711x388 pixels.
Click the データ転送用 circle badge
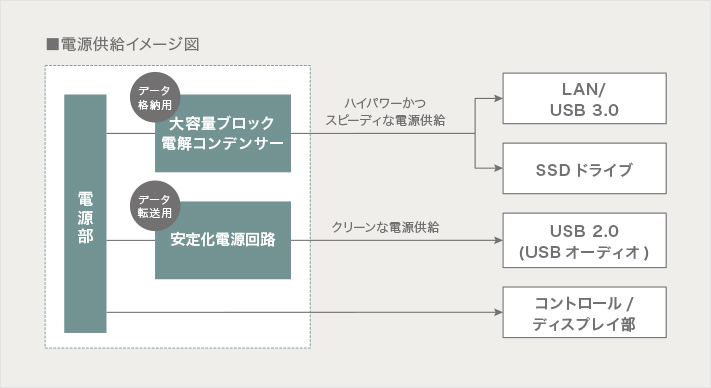coord(155,206)
